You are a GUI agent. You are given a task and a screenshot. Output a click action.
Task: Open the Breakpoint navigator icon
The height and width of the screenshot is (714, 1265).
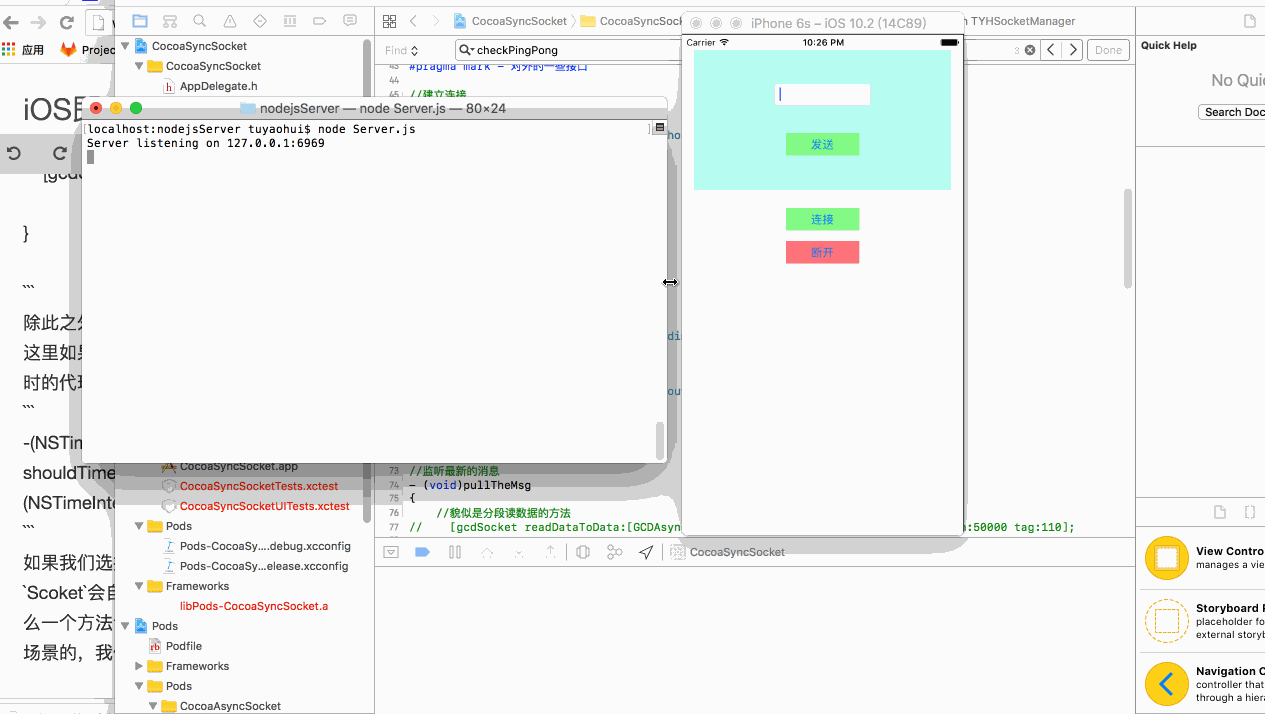(x=319, y=21)
